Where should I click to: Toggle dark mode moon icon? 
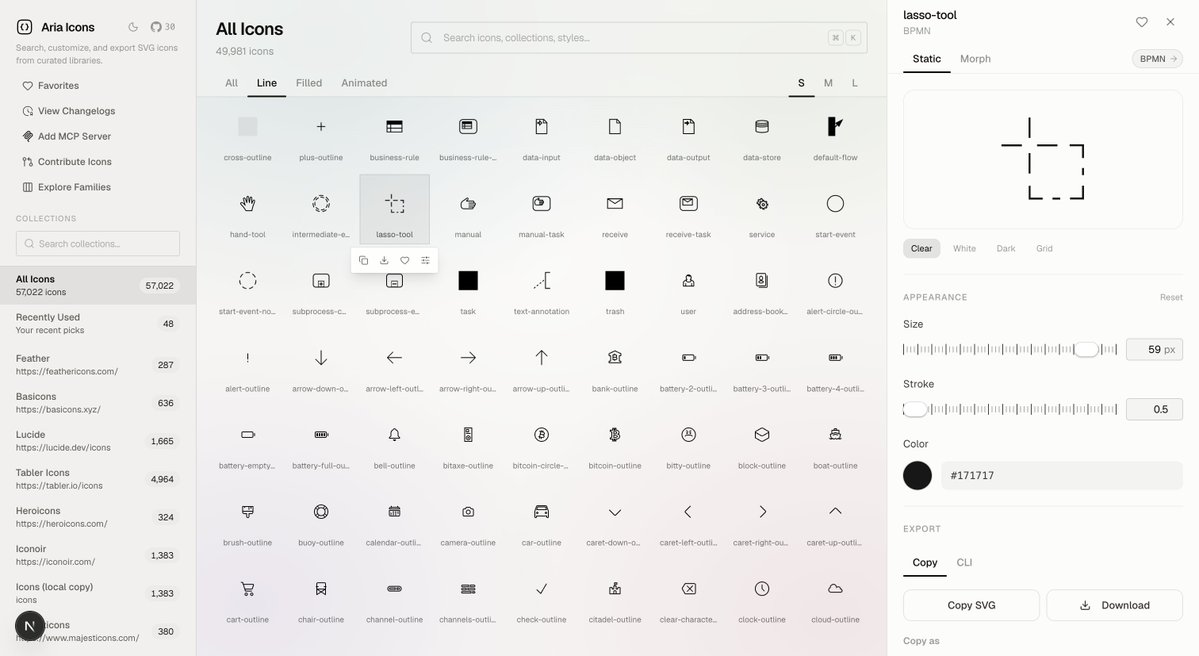[133, 27]
